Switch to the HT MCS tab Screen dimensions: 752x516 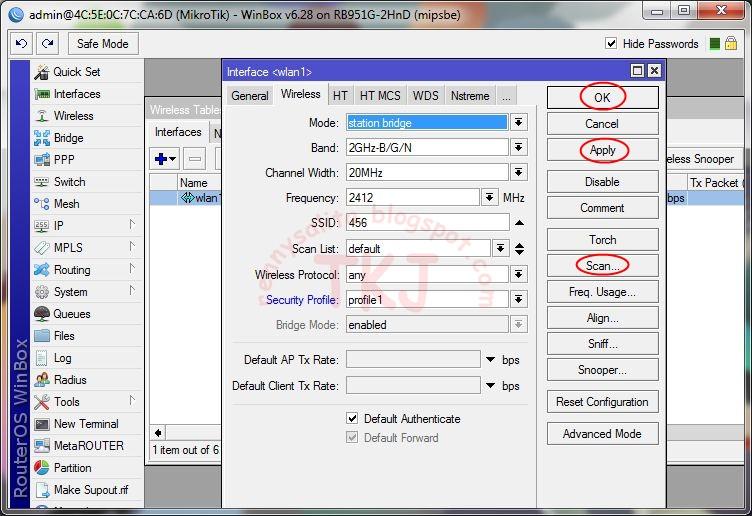click(x=380, y=95)
